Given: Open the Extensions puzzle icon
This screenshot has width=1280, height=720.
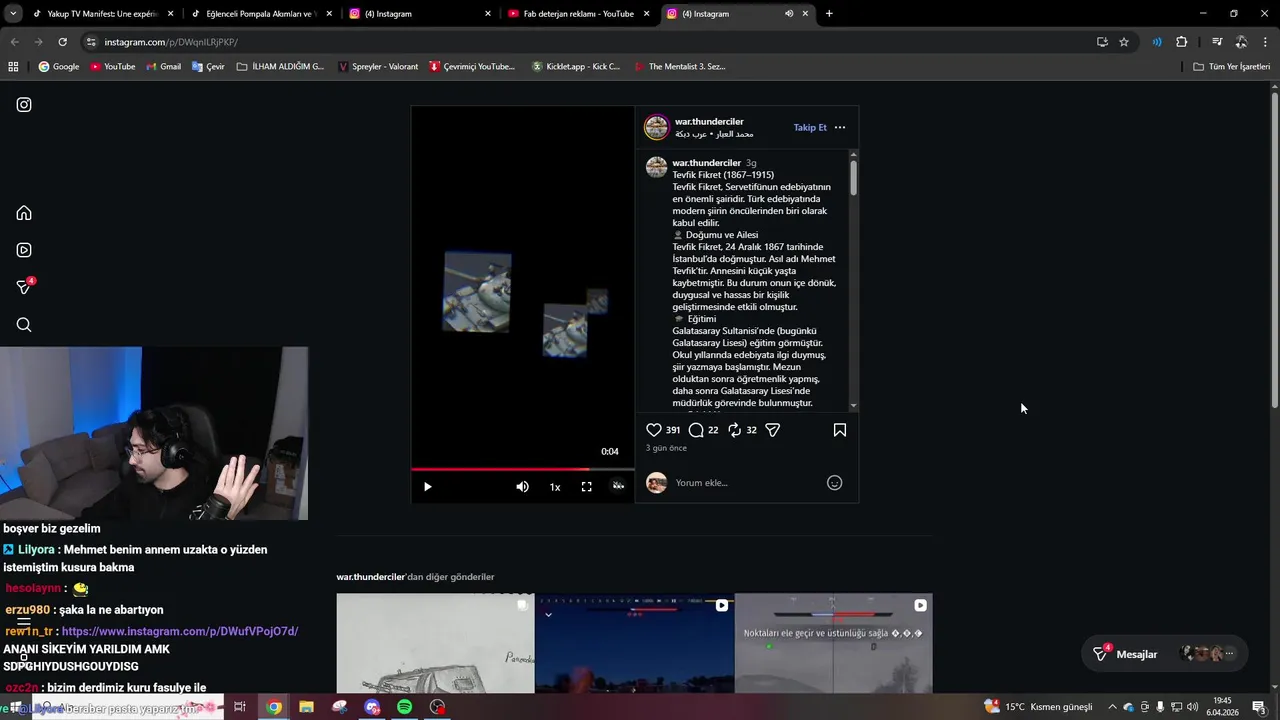Looking at the screenshot, I should (1182, 42).
